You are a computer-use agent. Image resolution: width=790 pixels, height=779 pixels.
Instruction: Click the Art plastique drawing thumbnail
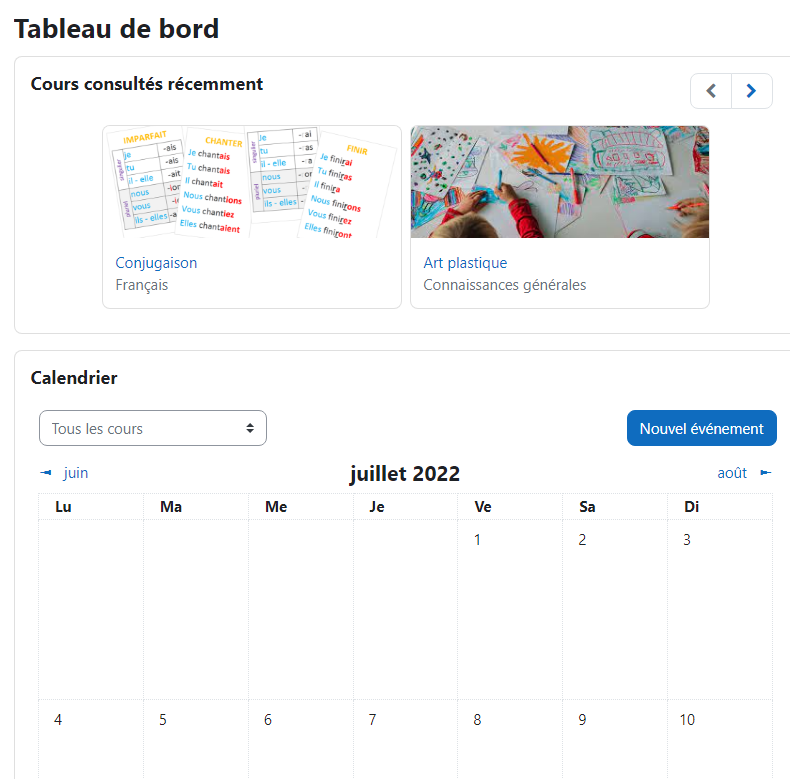(x=560, y=182)
